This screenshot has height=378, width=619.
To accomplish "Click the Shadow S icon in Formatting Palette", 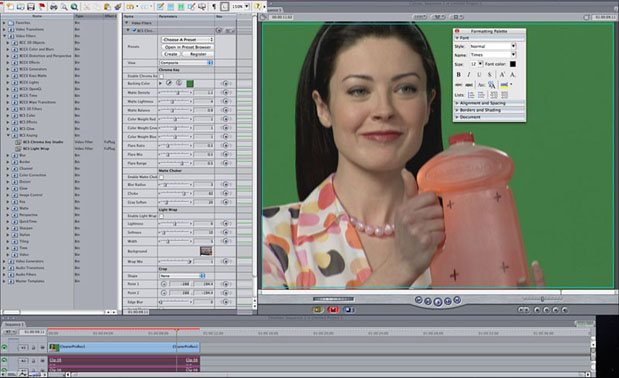I will tap(489, 74).
